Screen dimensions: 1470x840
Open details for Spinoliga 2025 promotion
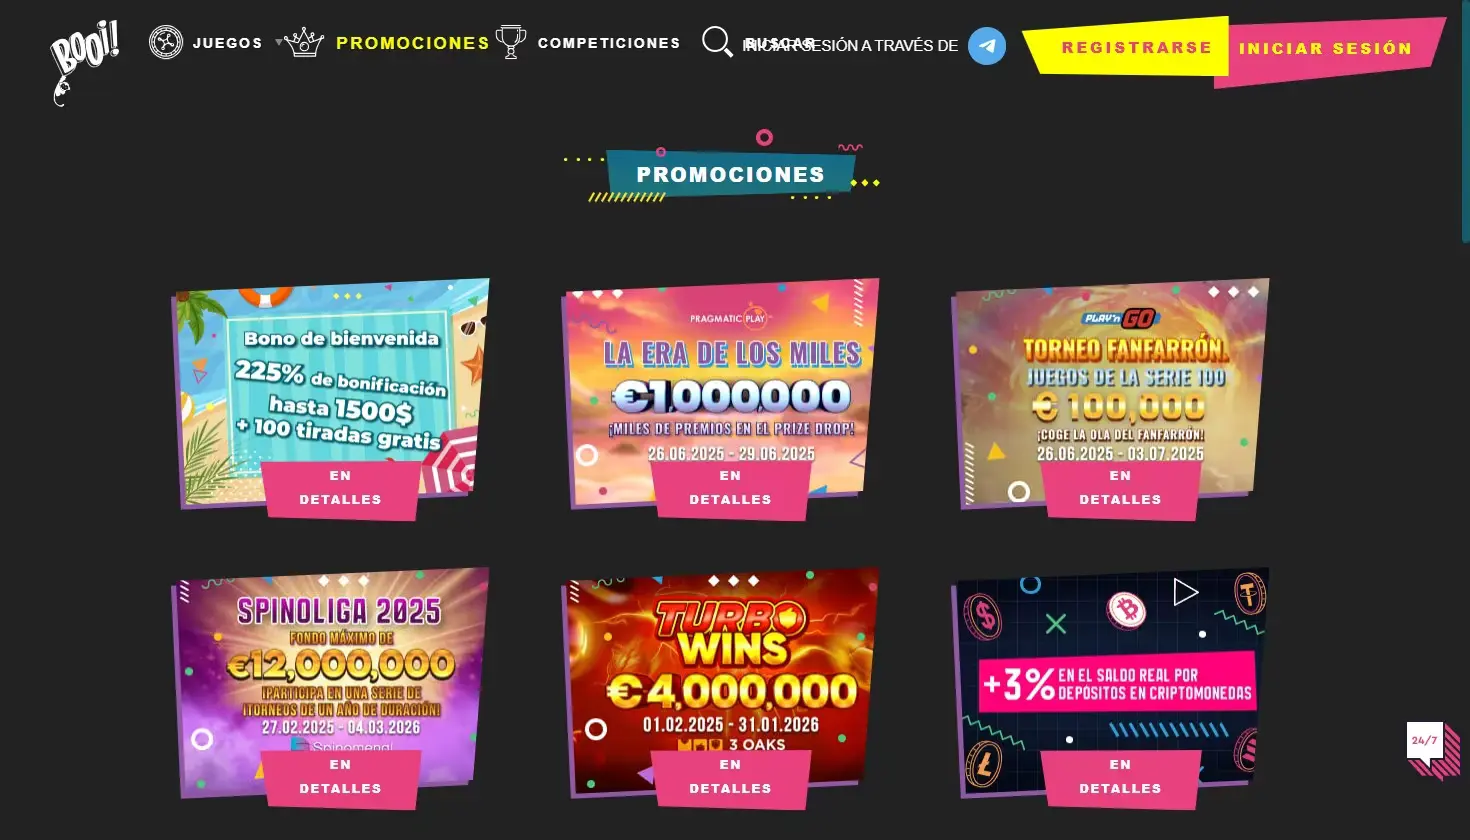point(340,778)
